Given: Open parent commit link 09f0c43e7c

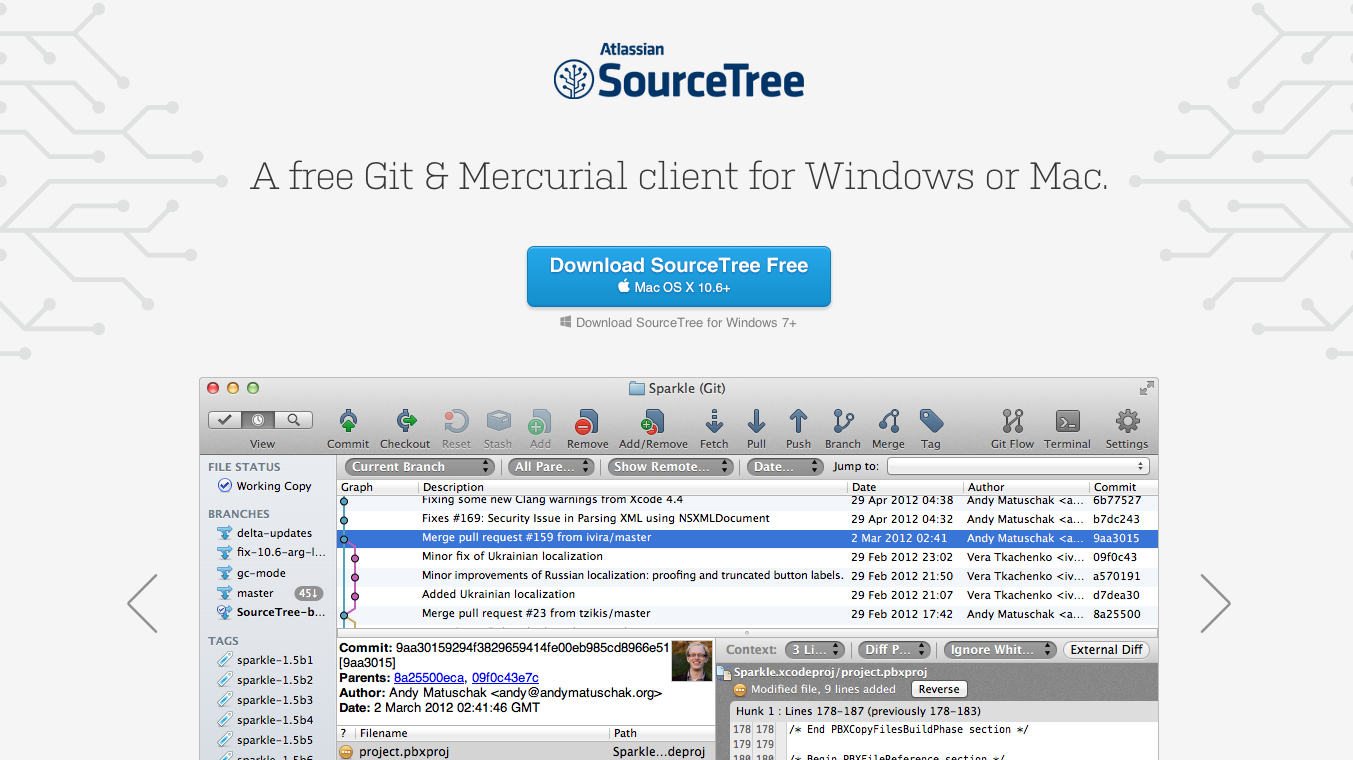Looking at the screenshot, I should pos(505,677).
